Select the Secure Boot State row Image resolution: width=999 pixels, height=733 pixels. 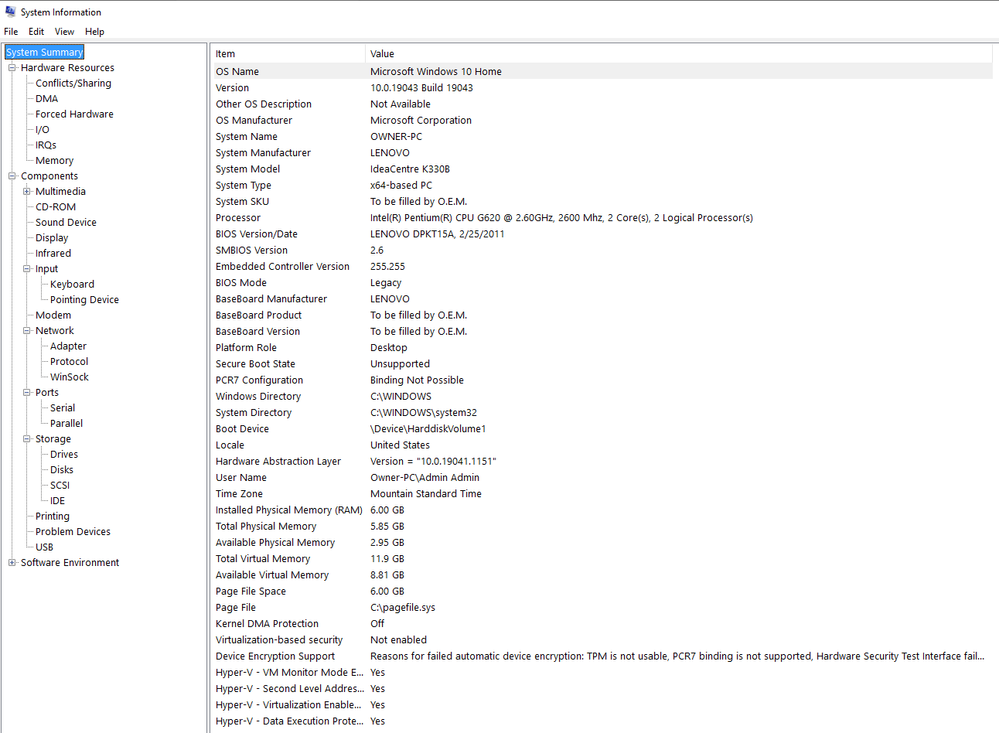tap(601, 364)
